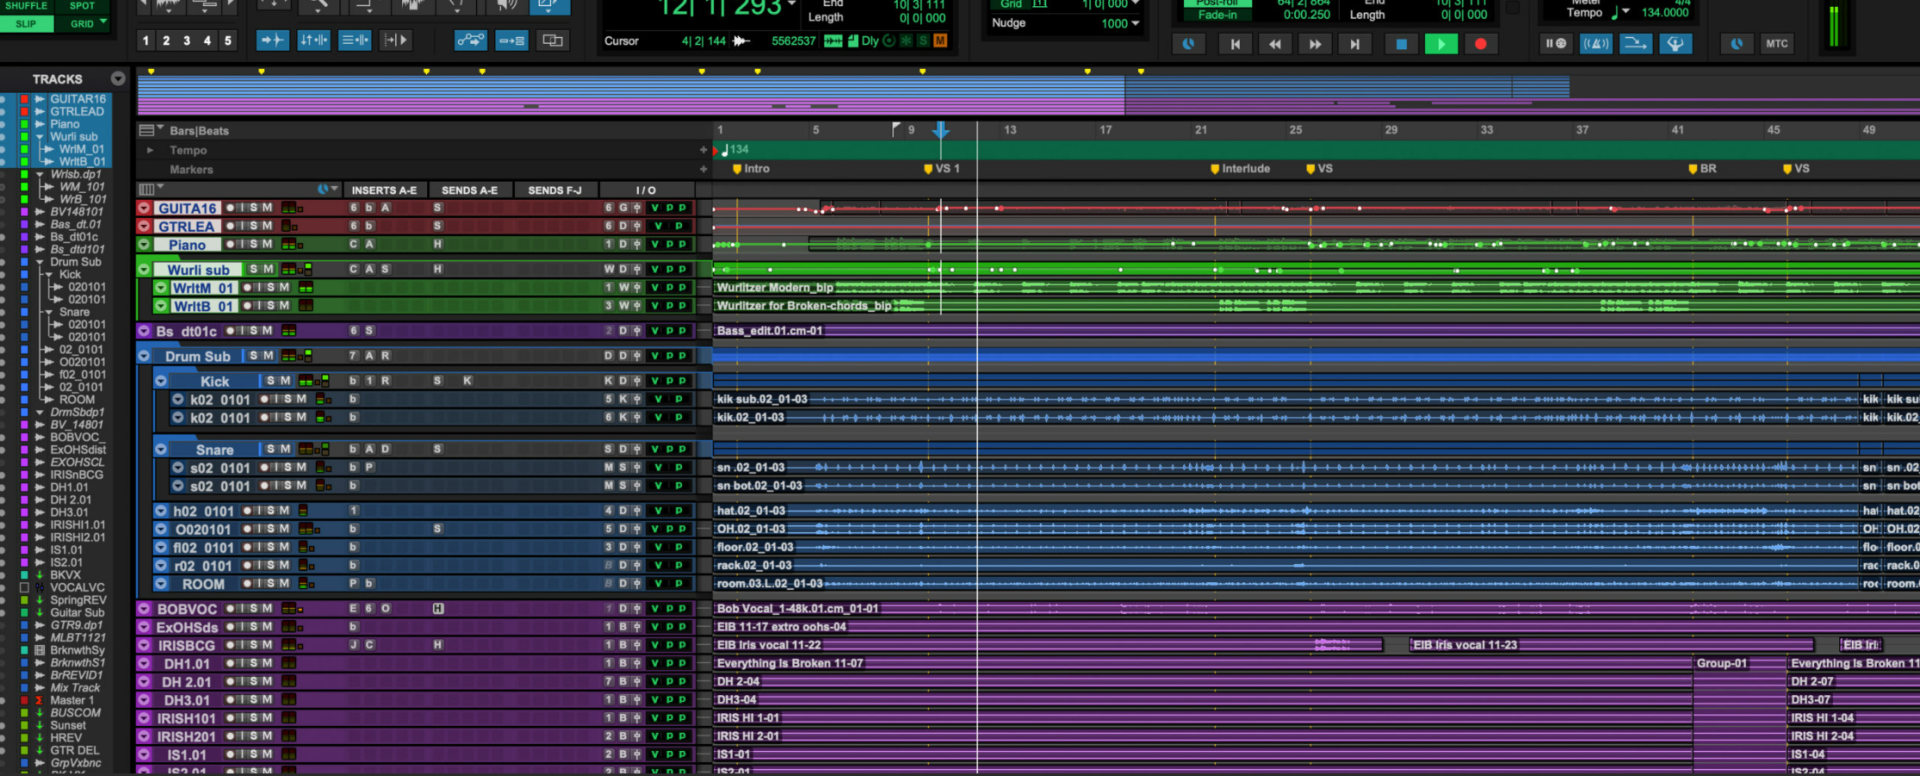Click the SENDS A-E column header
Image resolution: width=1920 pixels, height=776 pixels.
click(470, 190)
